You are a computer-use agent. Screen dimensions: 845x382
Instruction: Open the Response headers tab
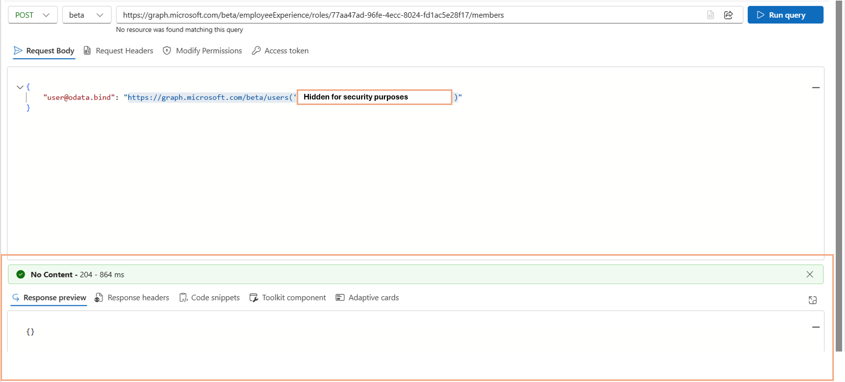(x=132, y=298)
